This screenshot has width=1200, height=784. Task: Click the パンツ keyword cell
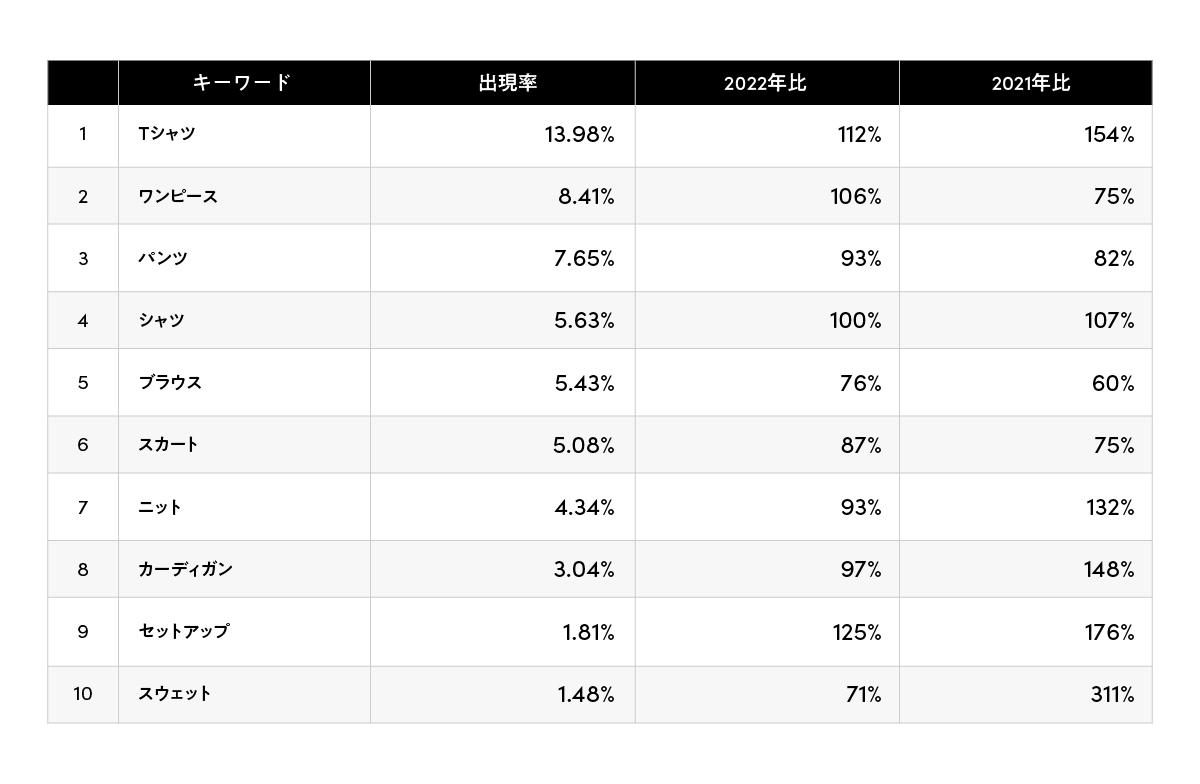pyautogui.click(x=163, y=258)
